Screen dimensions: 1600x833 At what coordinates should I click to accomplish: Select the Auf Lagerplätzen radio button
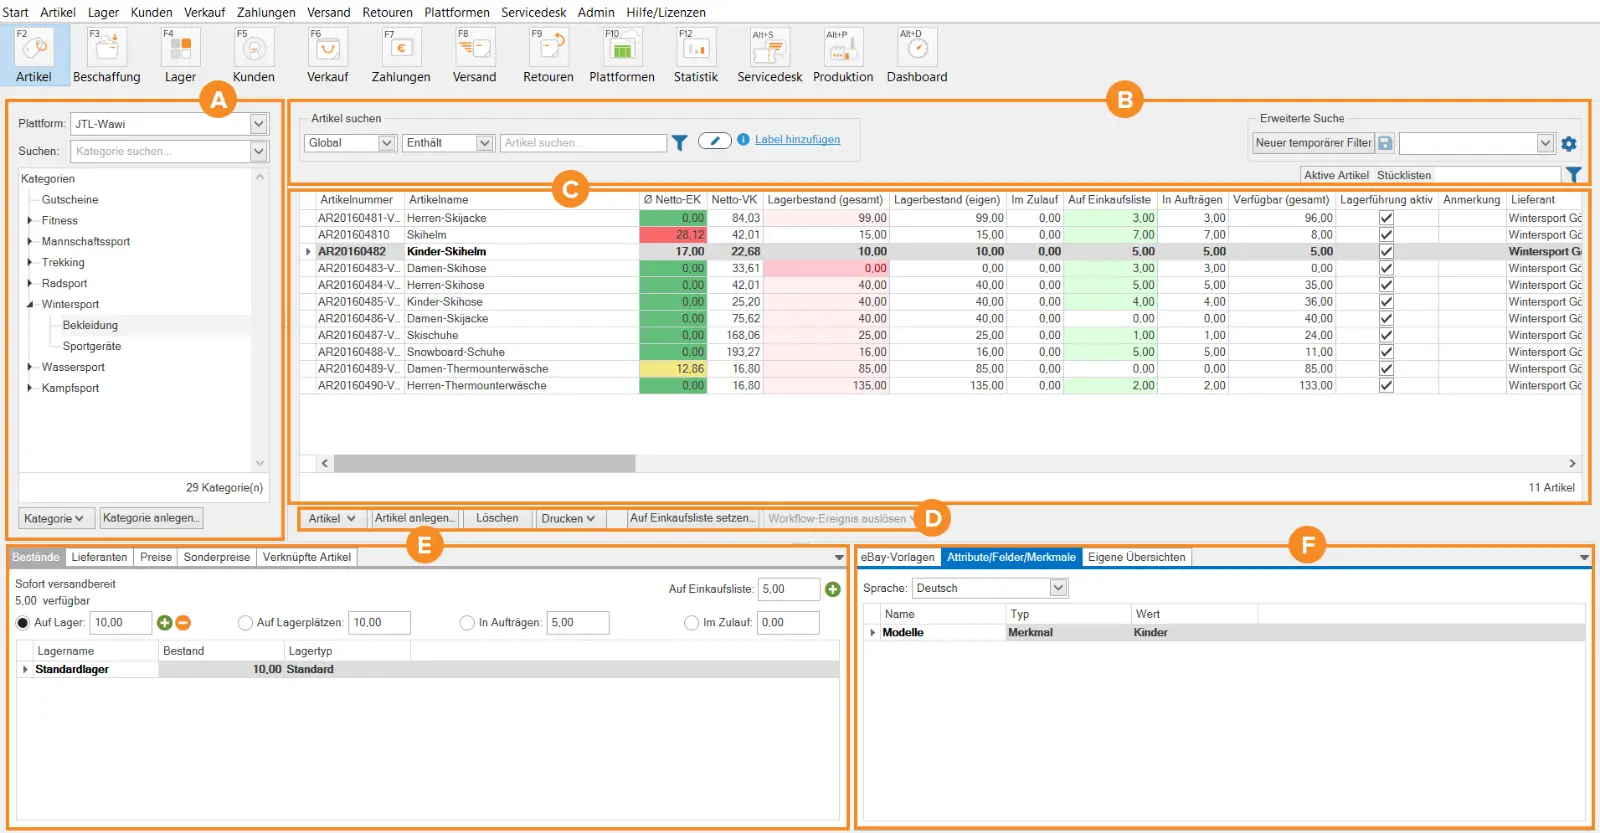tap(245, 622)
